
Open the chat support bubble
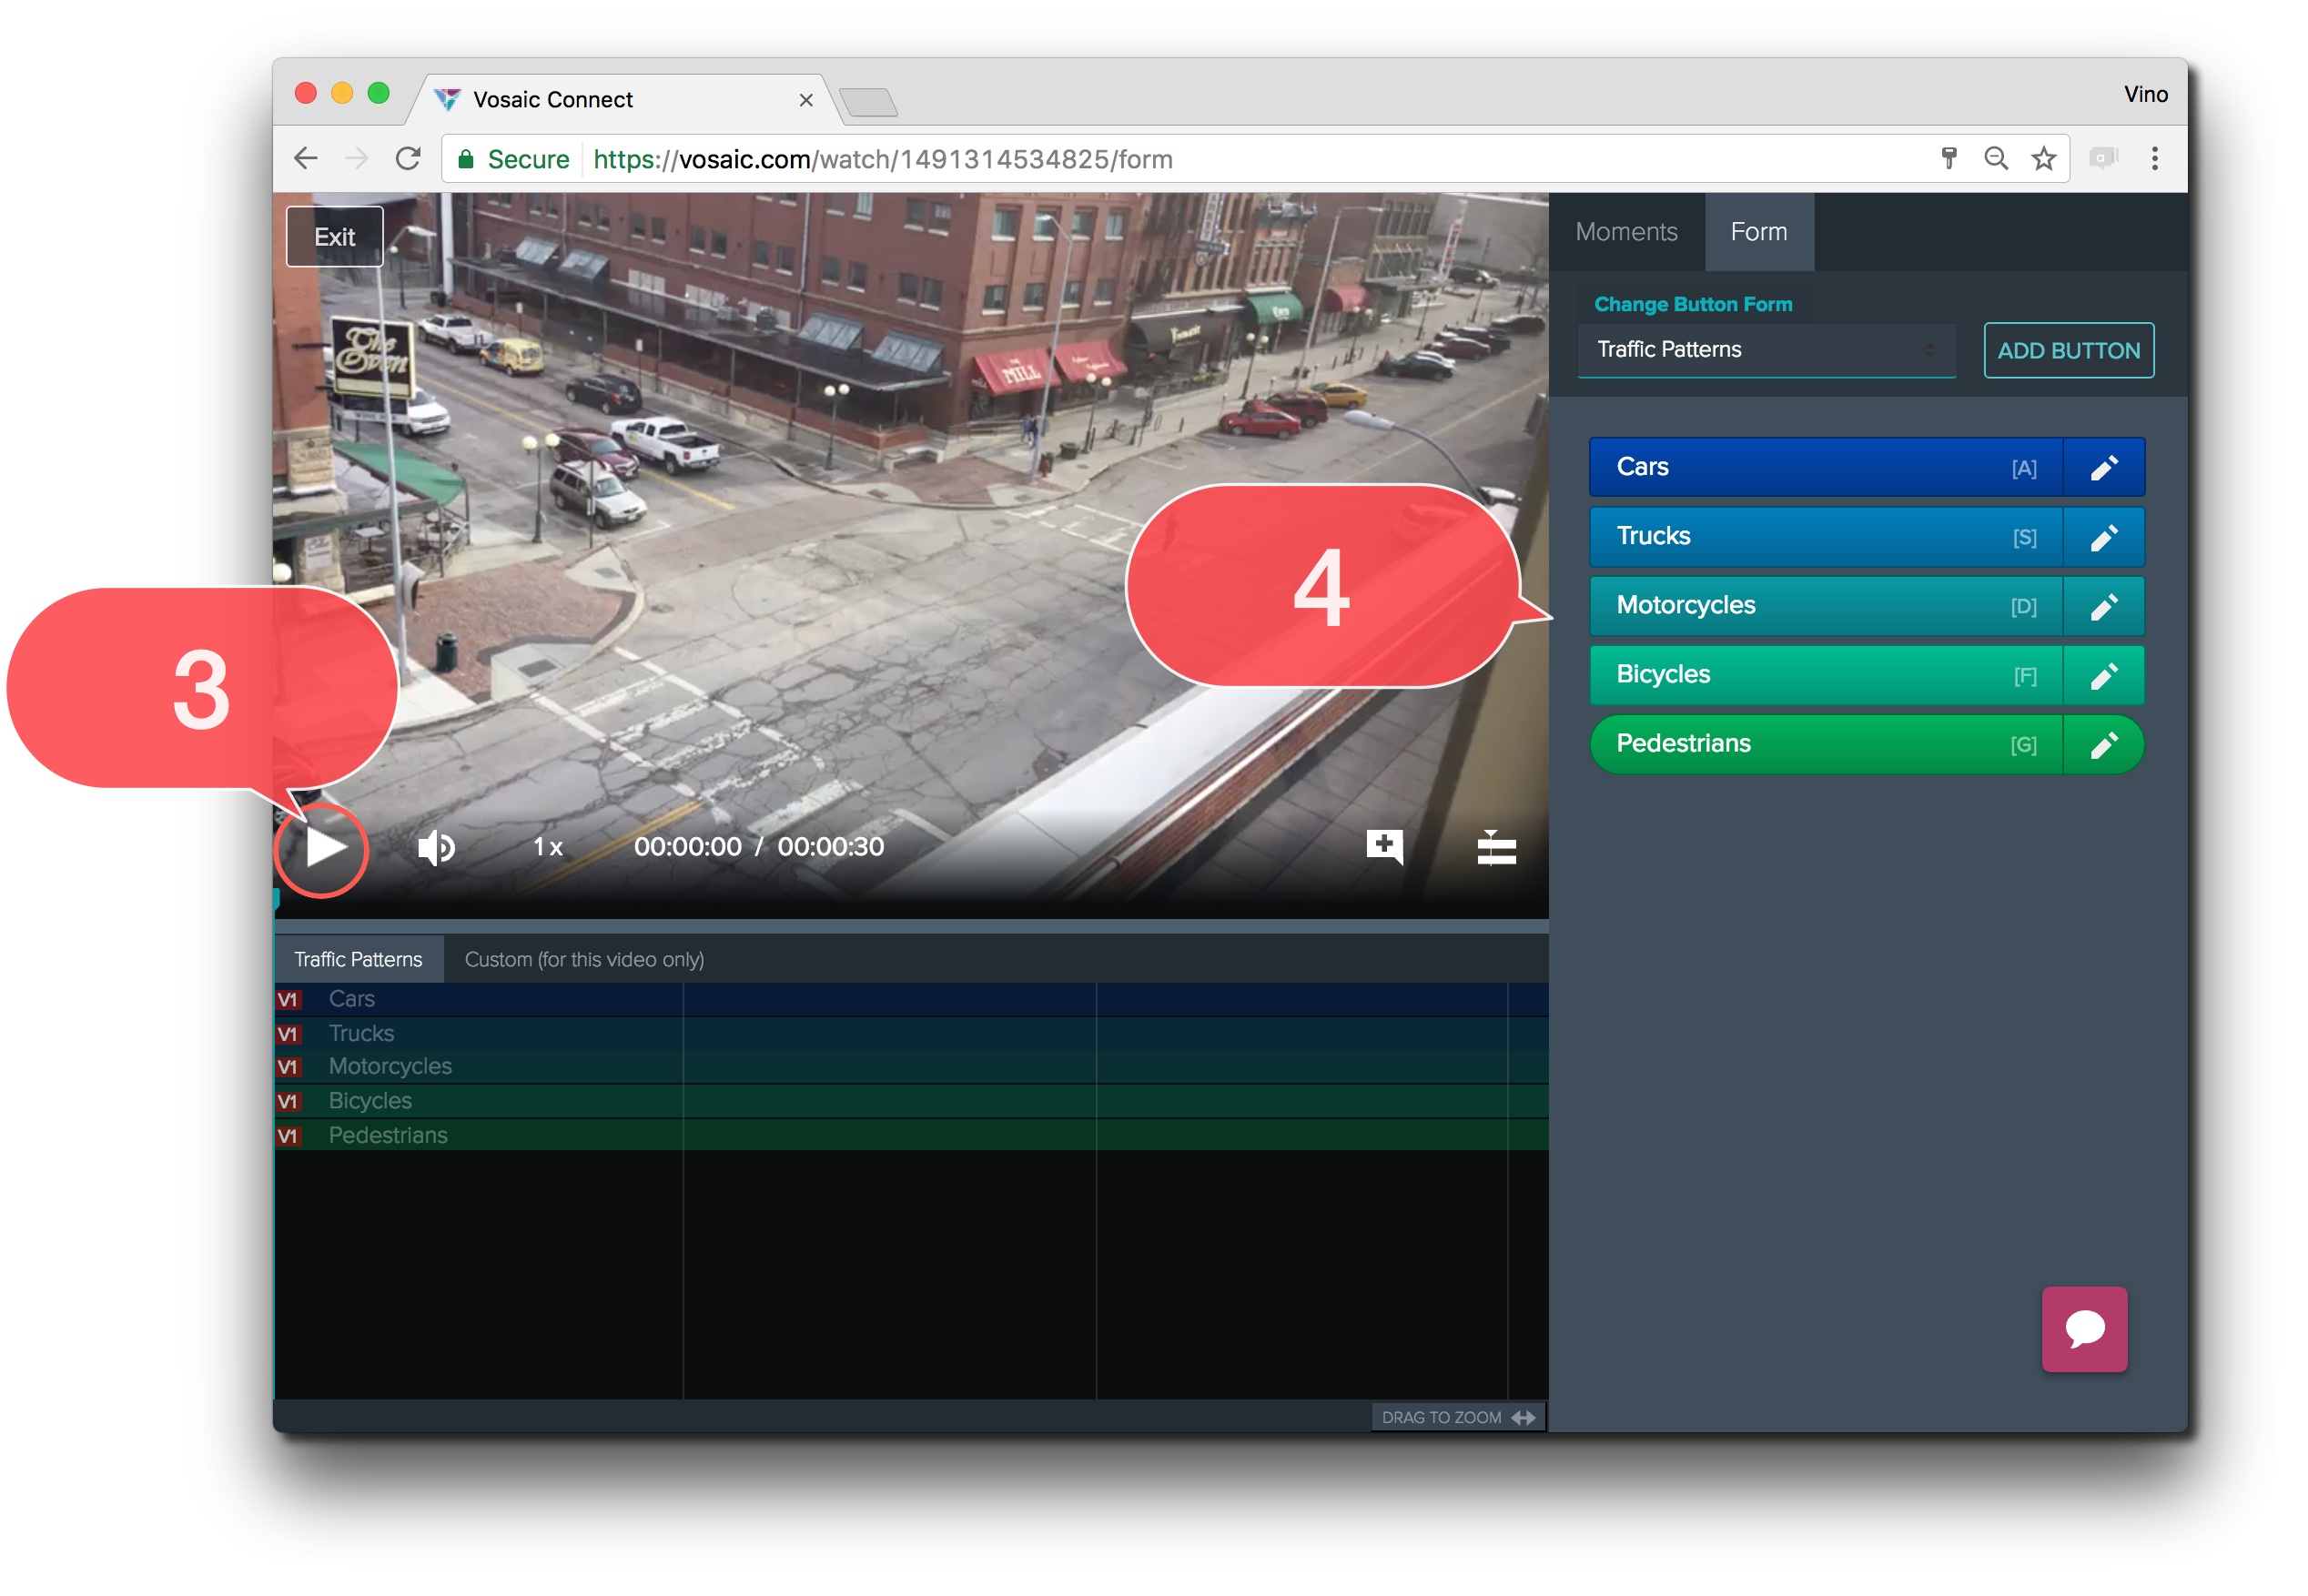2086,1331
